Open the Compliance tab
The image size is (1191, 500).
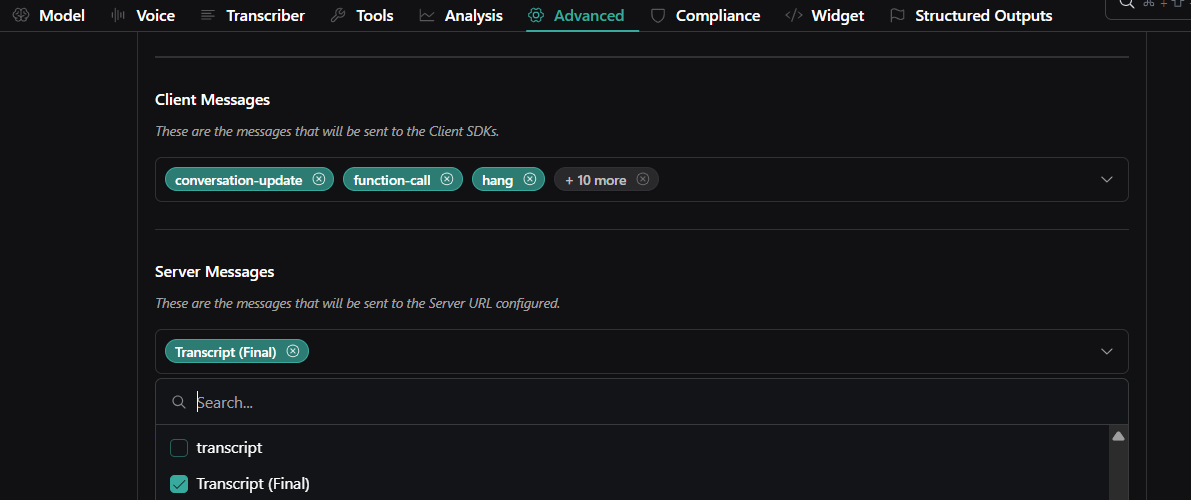706,15
